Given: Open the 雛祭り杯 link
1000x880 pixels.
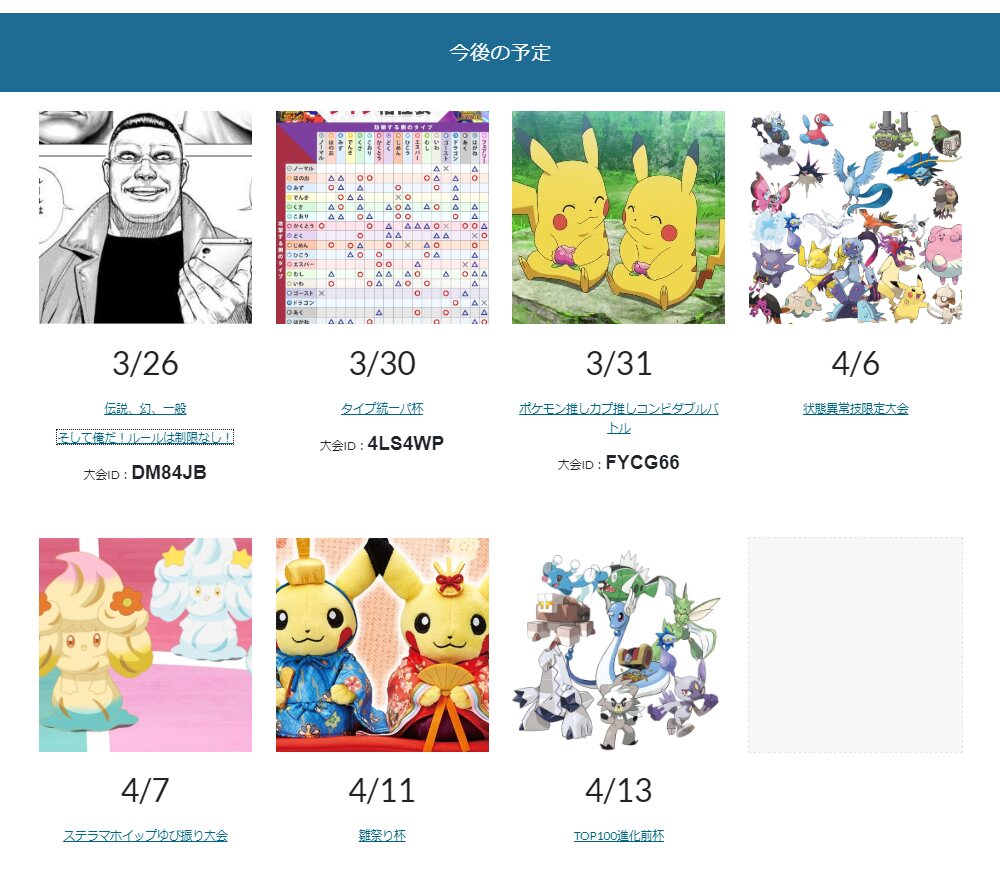Looking at the screenshot, I should coord(382,835).
